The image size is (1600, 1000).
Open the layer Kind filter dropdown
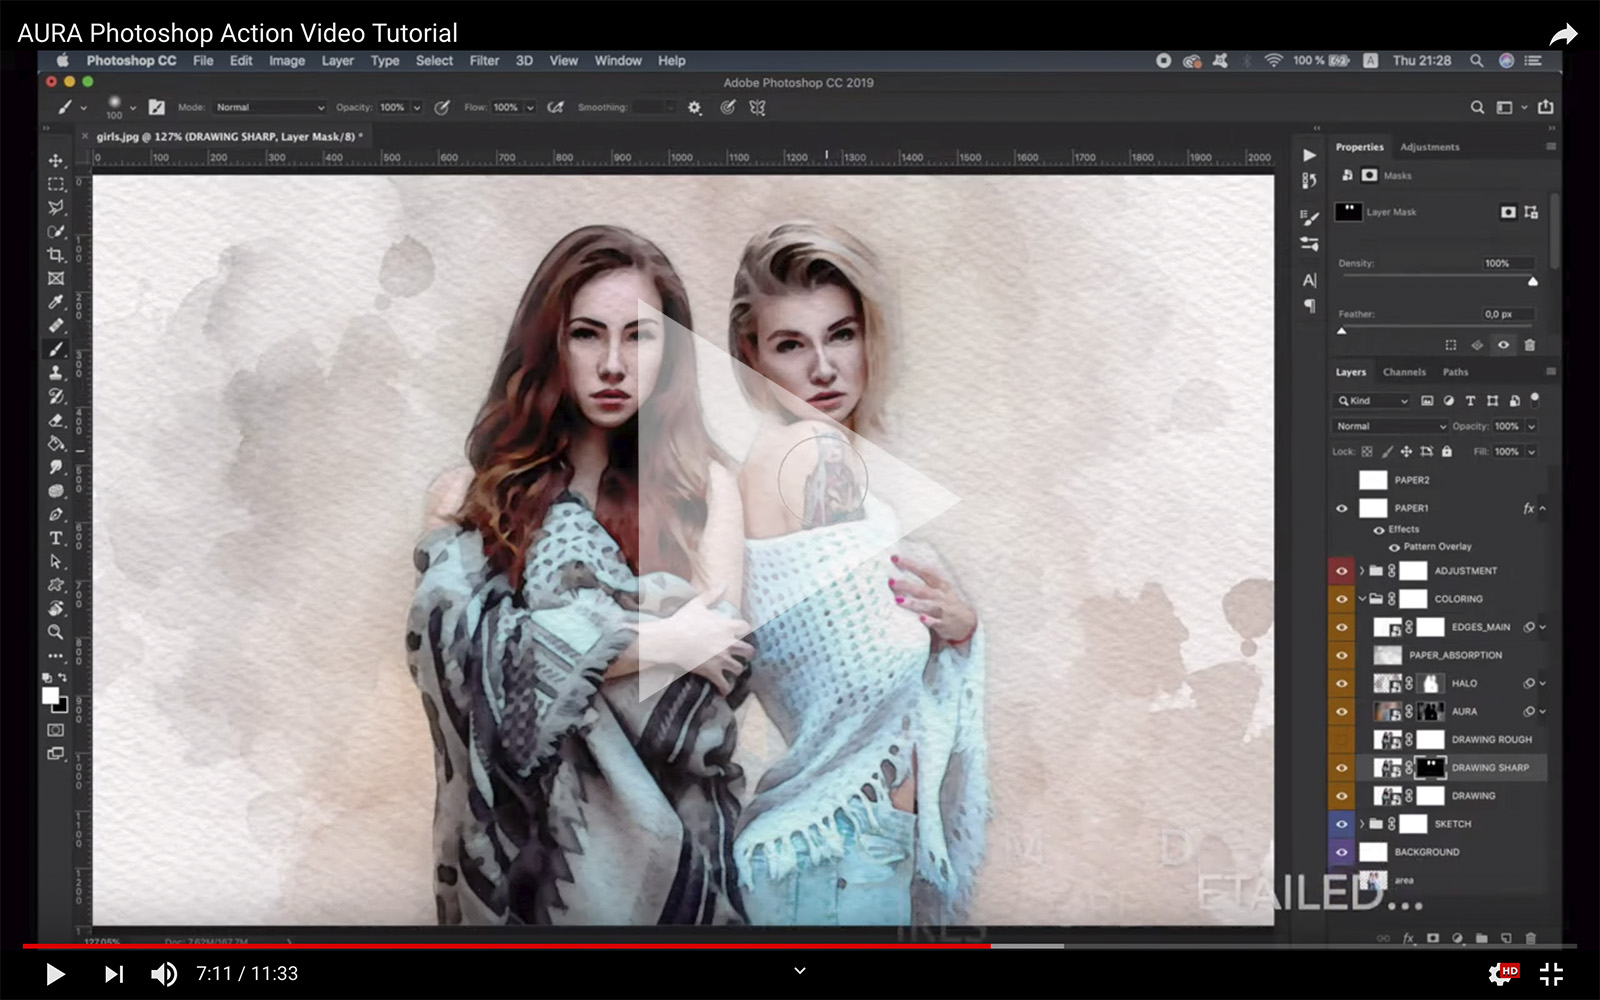(1373, 401)
